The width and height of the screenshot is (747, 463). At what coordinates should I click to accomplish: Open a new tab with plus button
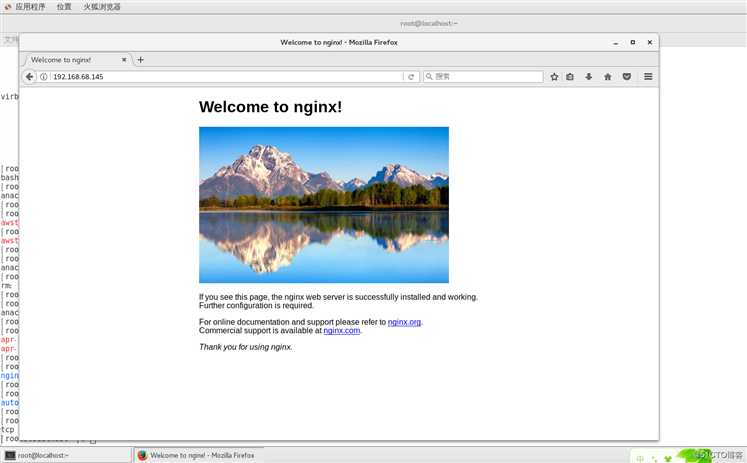[x=140, y=60]
